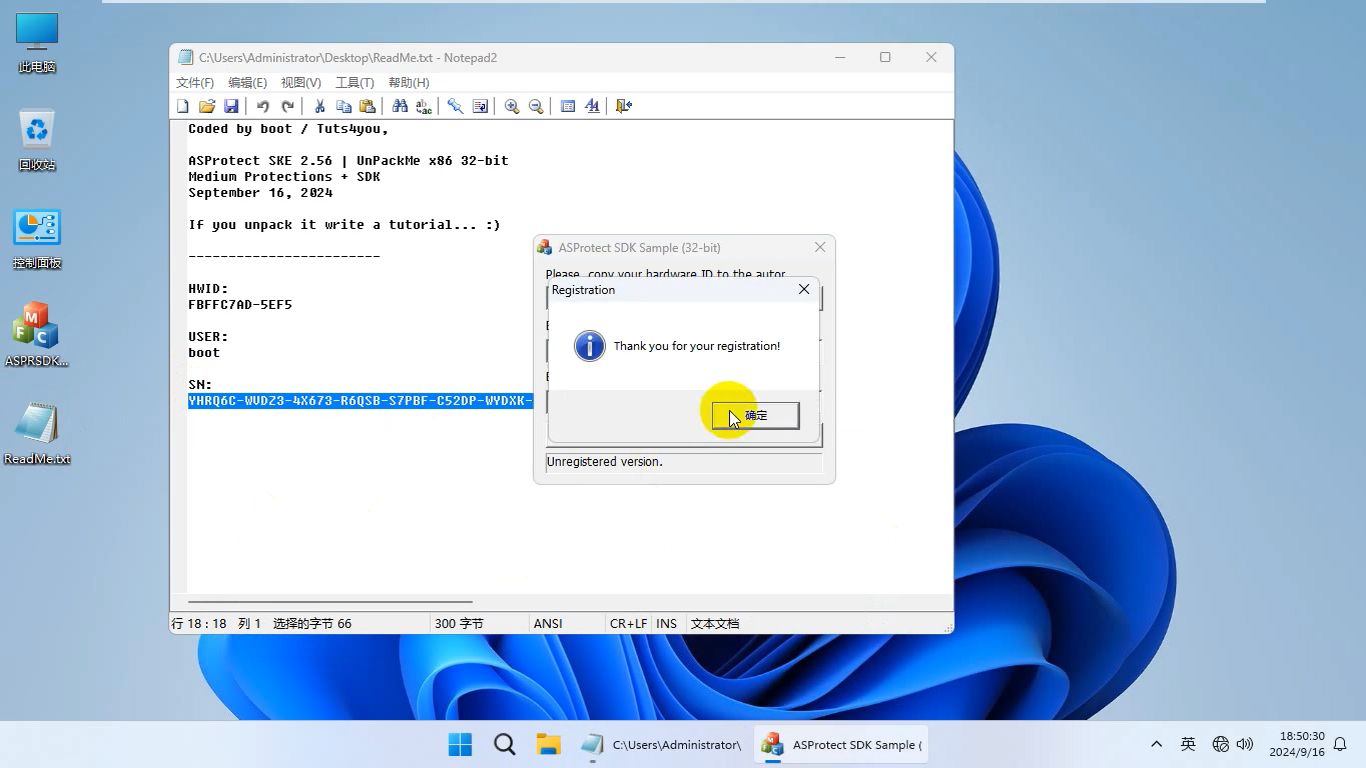The image size is (1366, 768).
Task: Switch to ASProtect SDK Sample taskbar item
Action: click(843, 744)
